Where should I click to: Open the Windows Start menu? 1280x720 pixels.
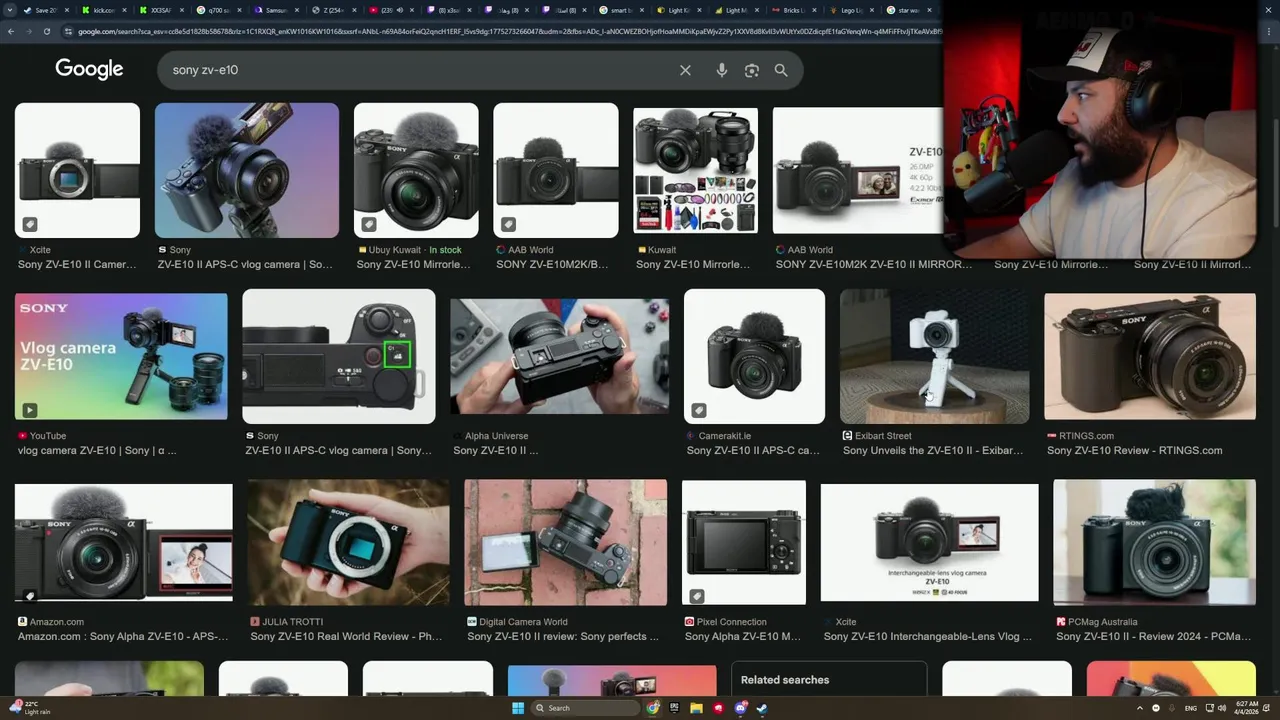pyautogui.click(x=518, y=708)
